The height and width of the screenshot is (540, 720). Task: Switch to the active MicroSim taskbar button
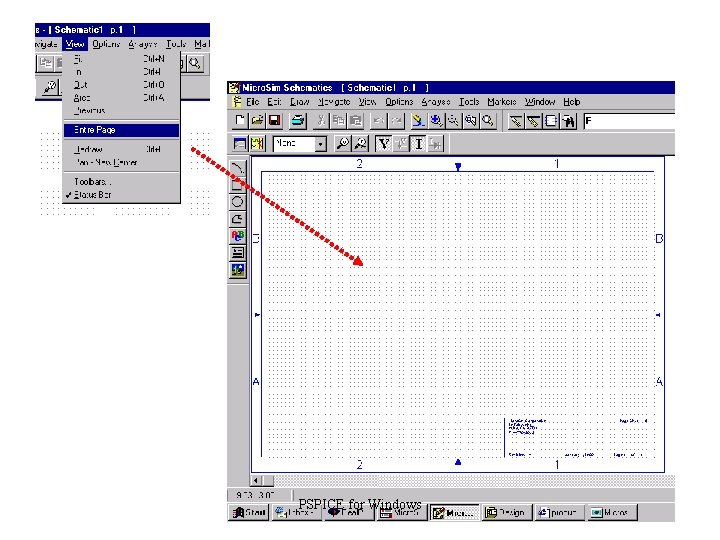tap(455, 512)
